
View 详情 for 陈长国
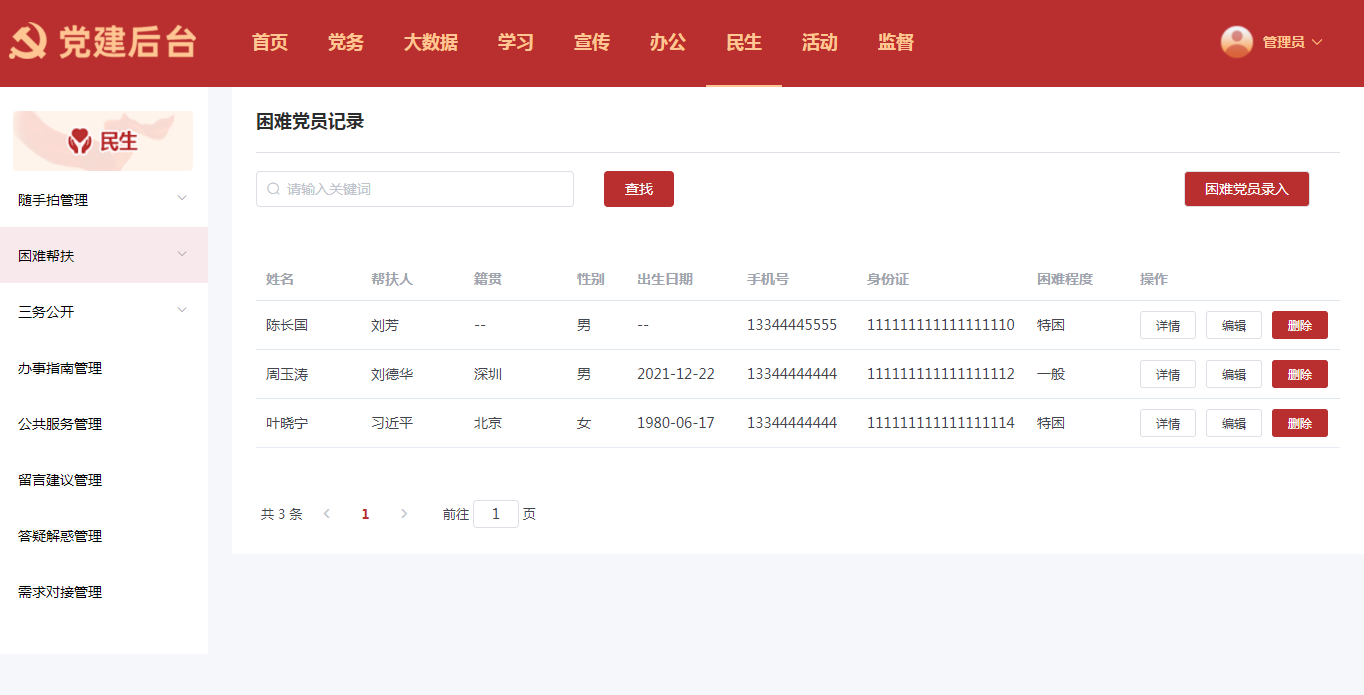(1167, 326)
